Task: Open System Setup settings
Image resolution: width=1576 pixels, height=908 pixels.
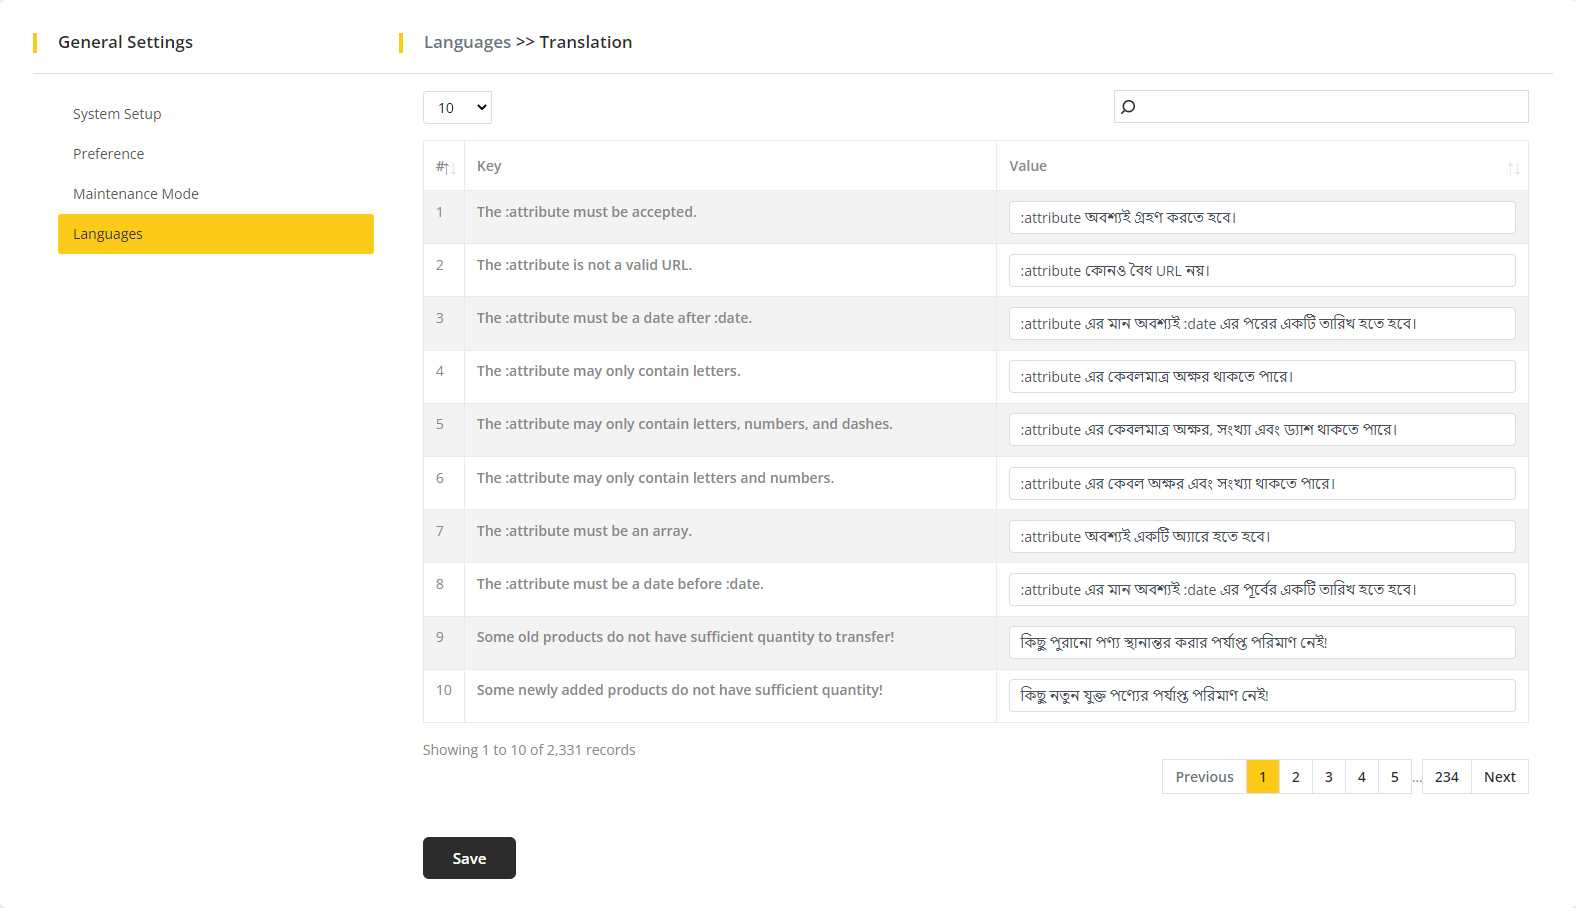Action: (117, 114)
